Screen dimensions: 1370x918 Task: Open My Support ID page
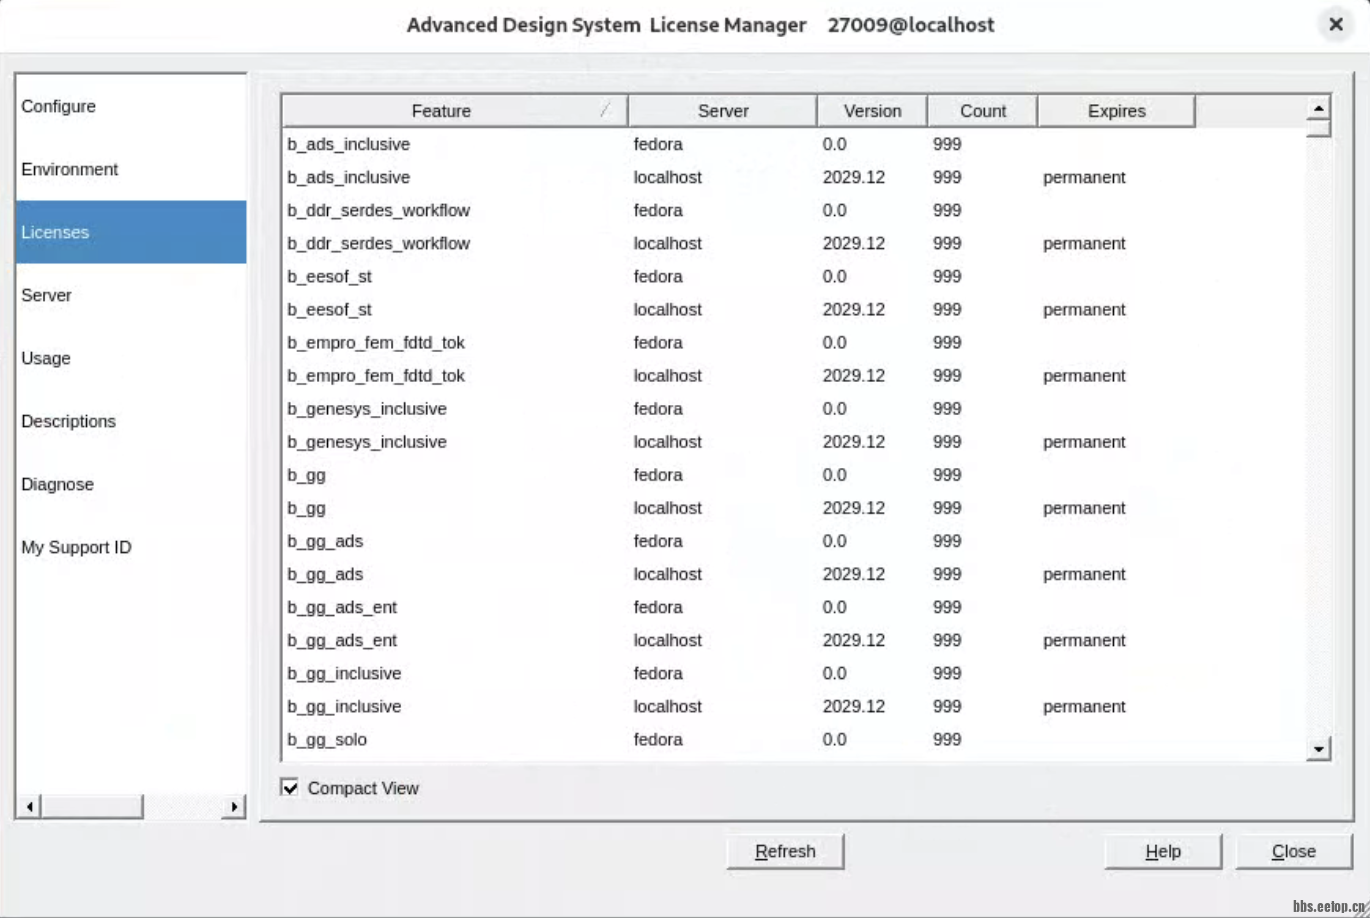point(76,547)
